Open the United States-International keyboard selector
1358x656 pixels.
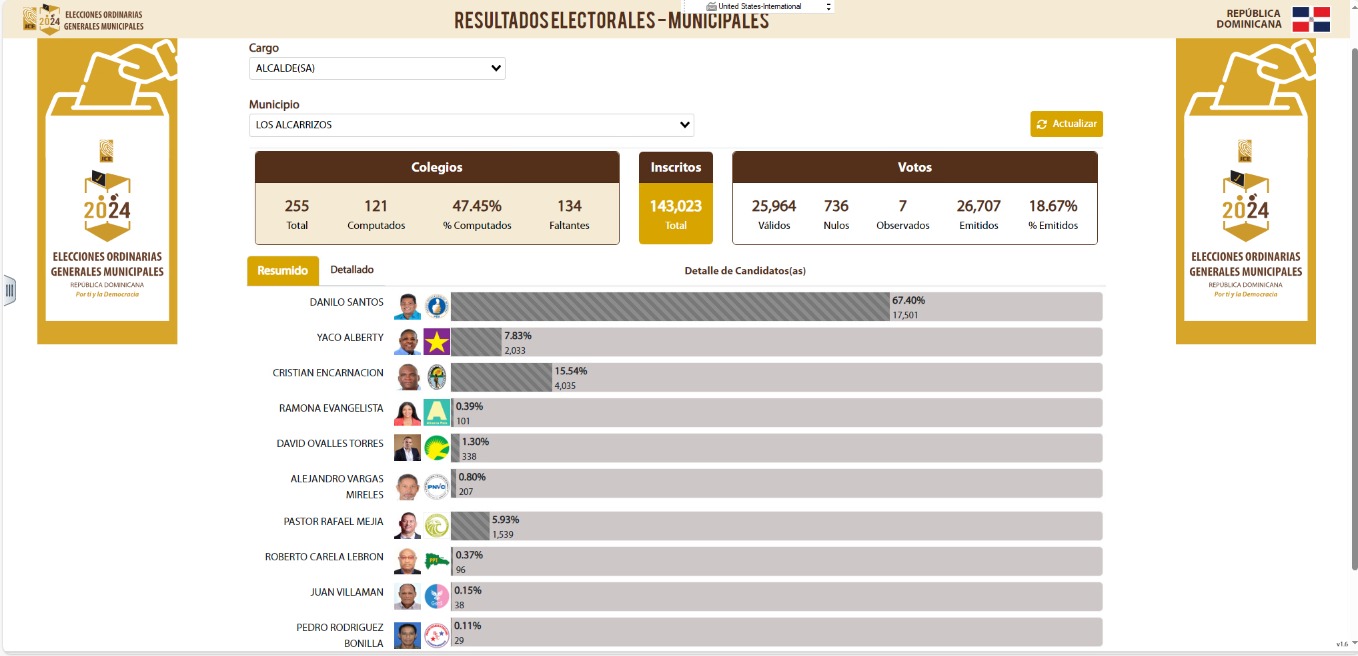tap(768, 6)
